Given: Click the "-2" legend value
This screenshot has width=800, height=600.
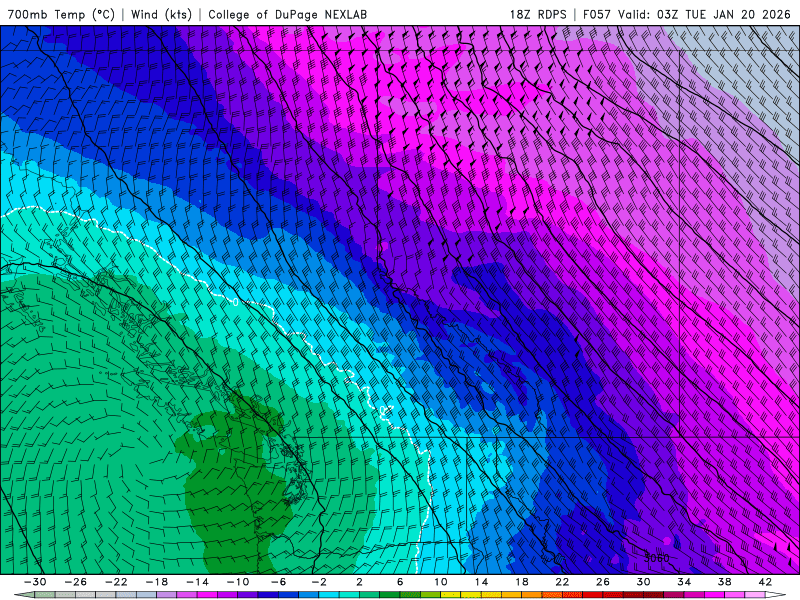Looking at the screenshot, I should tap(319, 582).
